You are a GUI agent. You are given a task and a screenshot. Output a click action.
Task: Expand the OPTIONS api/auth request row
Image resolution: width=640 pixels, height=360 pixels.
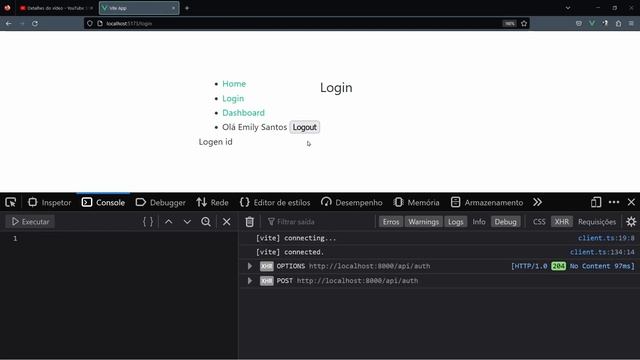tap(250, 266)
